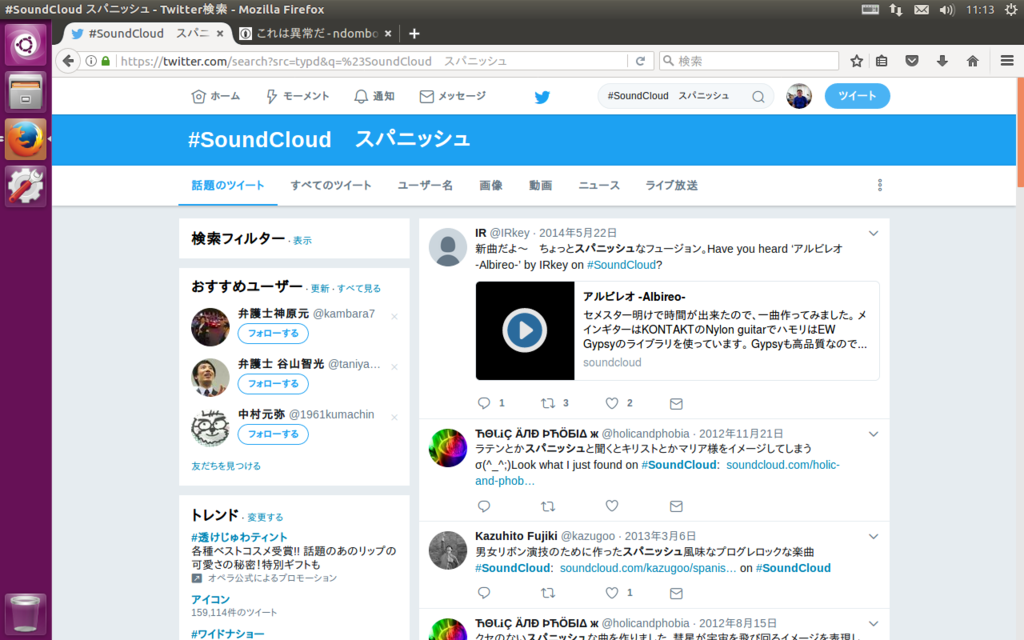The height and width of the screenshot is (640, 1024).
Task: Reply to holicandphobia 2012年11月21日 tweet
Action: 484,505
